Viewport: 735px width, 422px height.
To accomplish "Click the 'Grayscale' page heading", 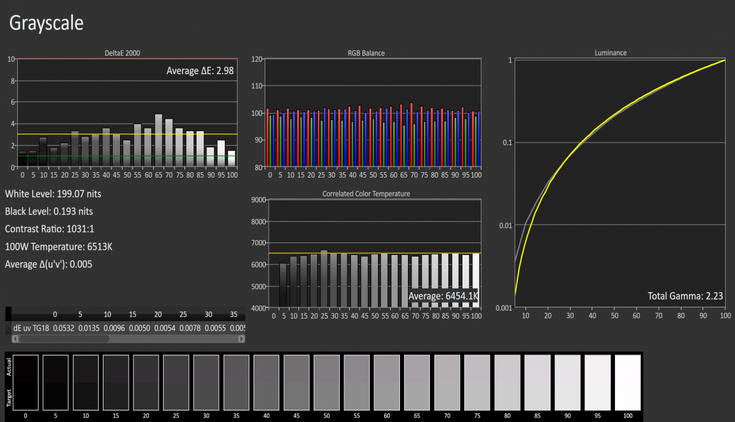I will (x=46, y=23).
